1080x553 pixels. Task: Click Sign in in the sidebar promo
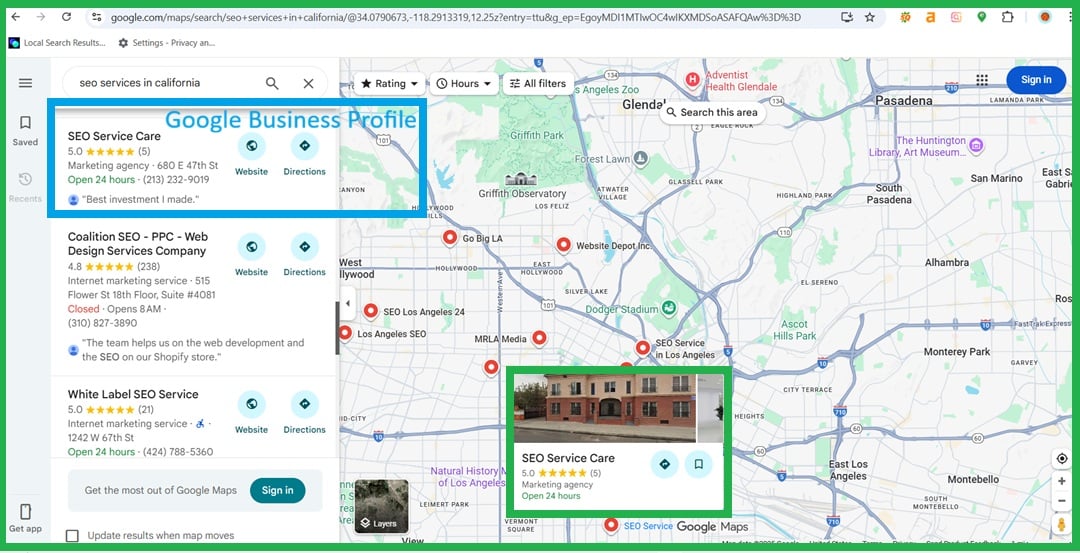coord(278,490)
